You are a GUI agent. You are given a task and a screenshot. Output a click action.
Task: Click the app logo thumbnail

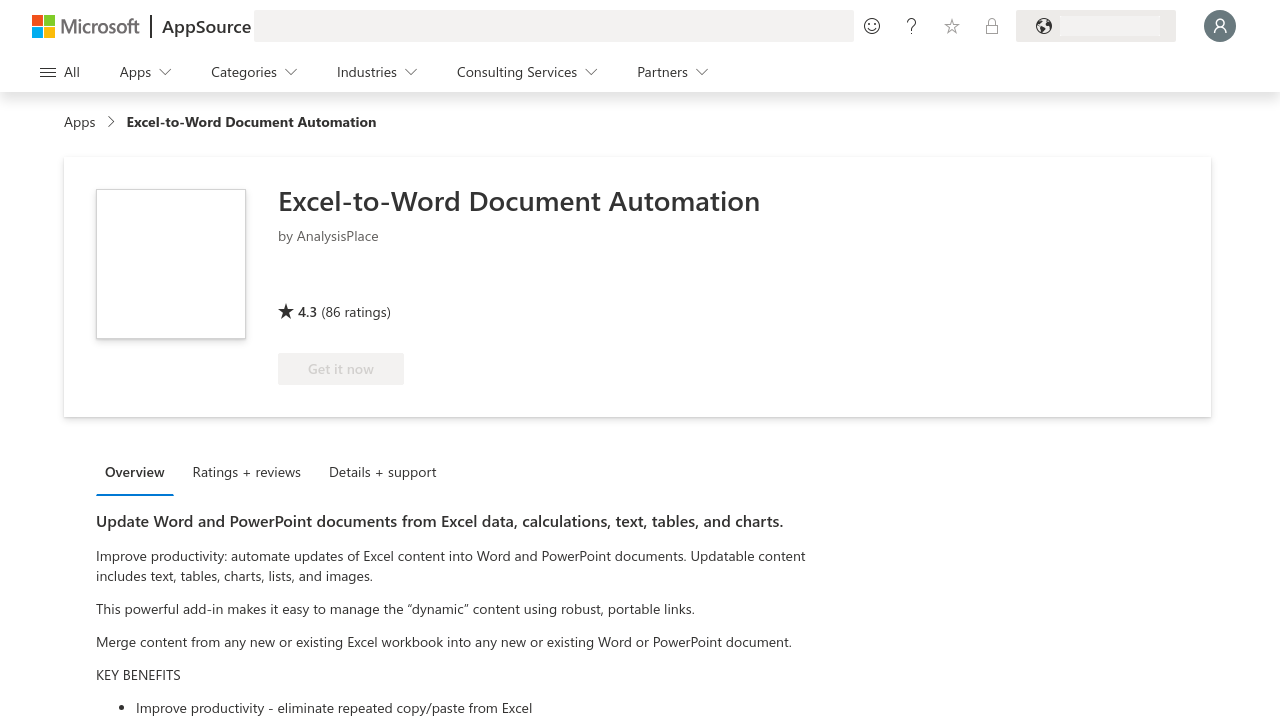[x=171, y=264]
